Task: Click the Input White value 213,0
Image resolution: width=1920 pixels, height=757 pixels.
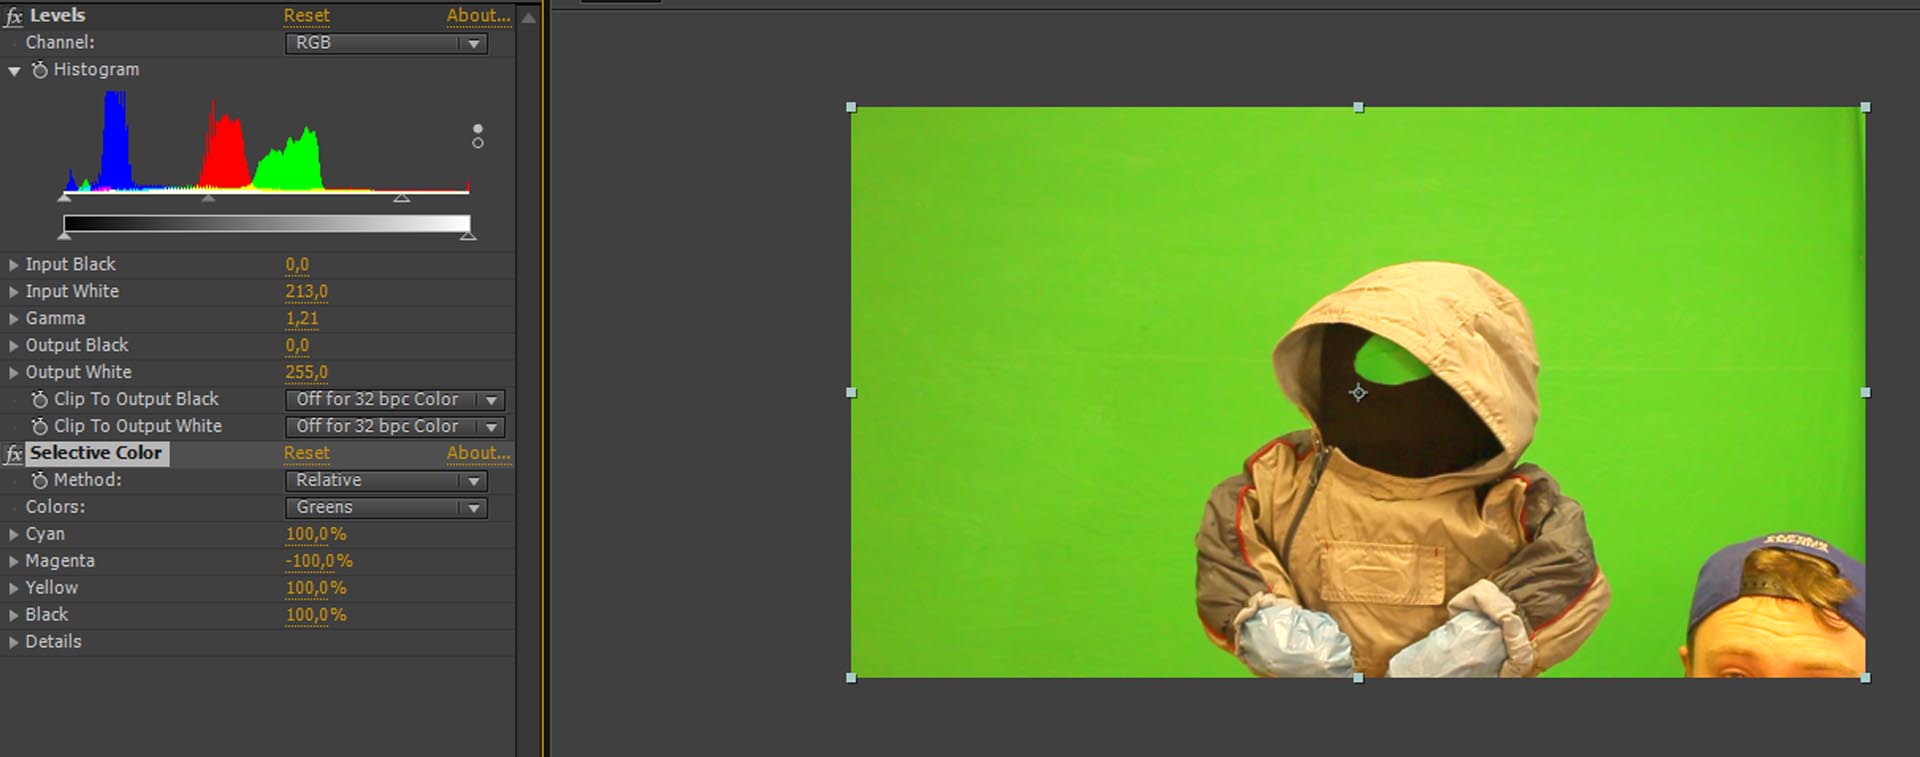Action: (306, 291)
